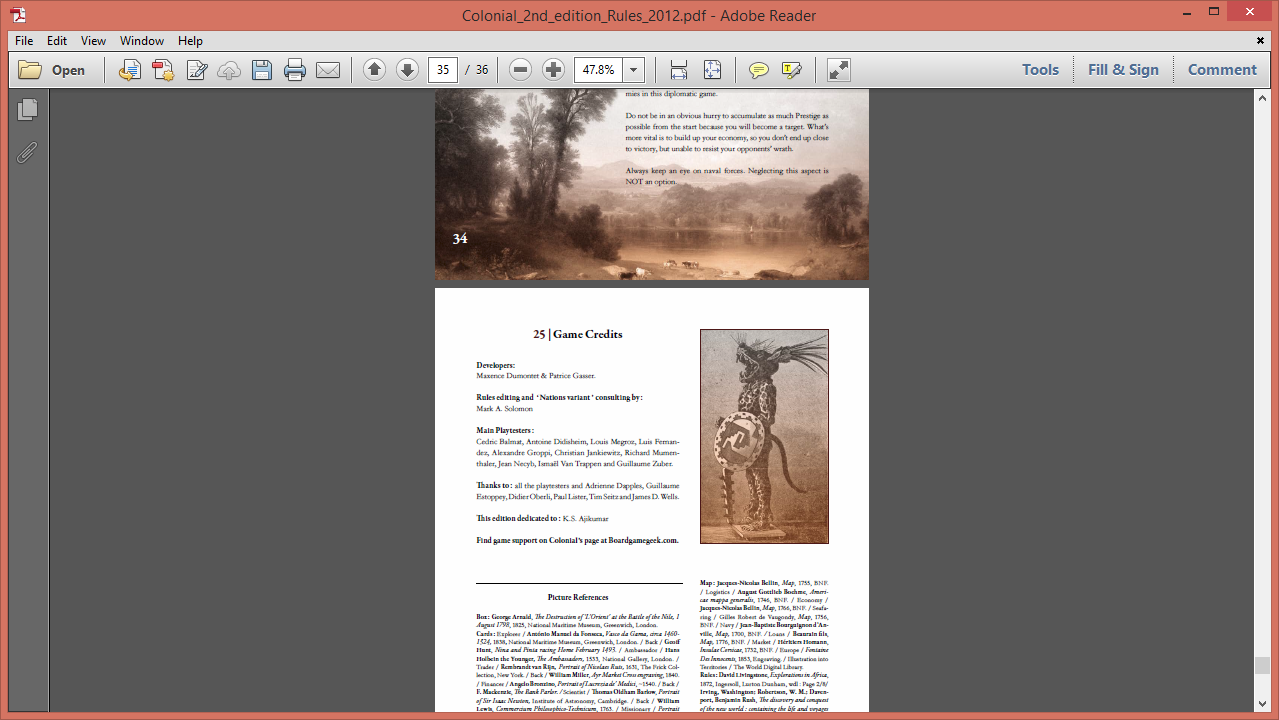This screenshot has width=1279, height=720.
Task: Click the cloud upload icon
Action: [229, 70]
